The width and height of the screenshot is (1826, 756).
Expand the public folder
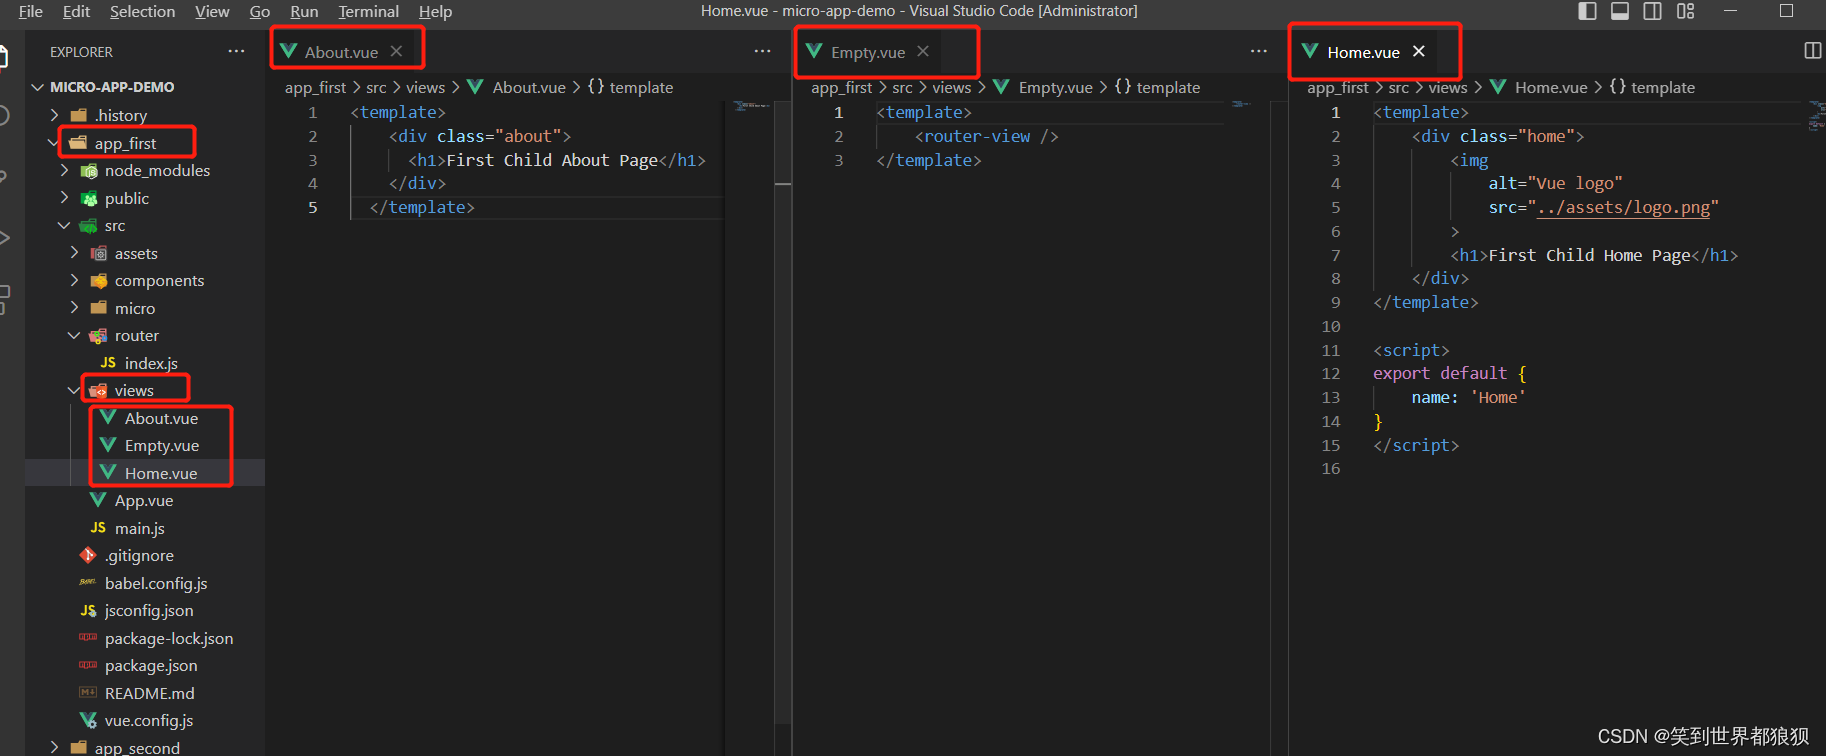point(65,198)
